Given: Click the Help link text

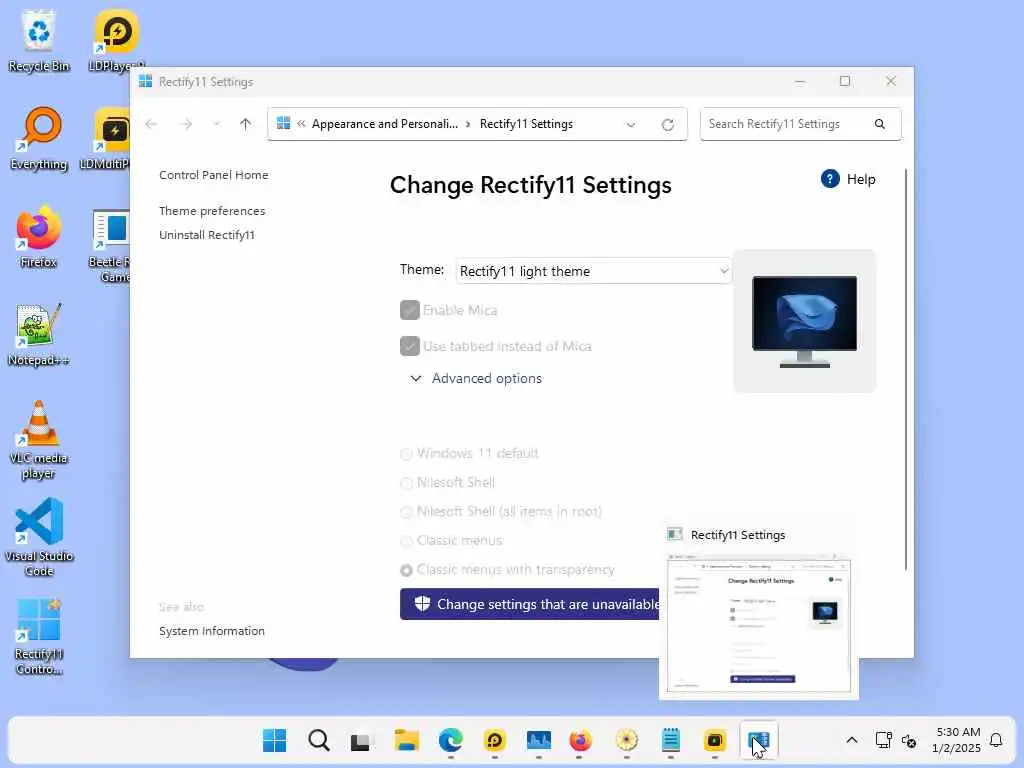Looking at the screenshot, I should pyautogui.click(x=861, y=180).
